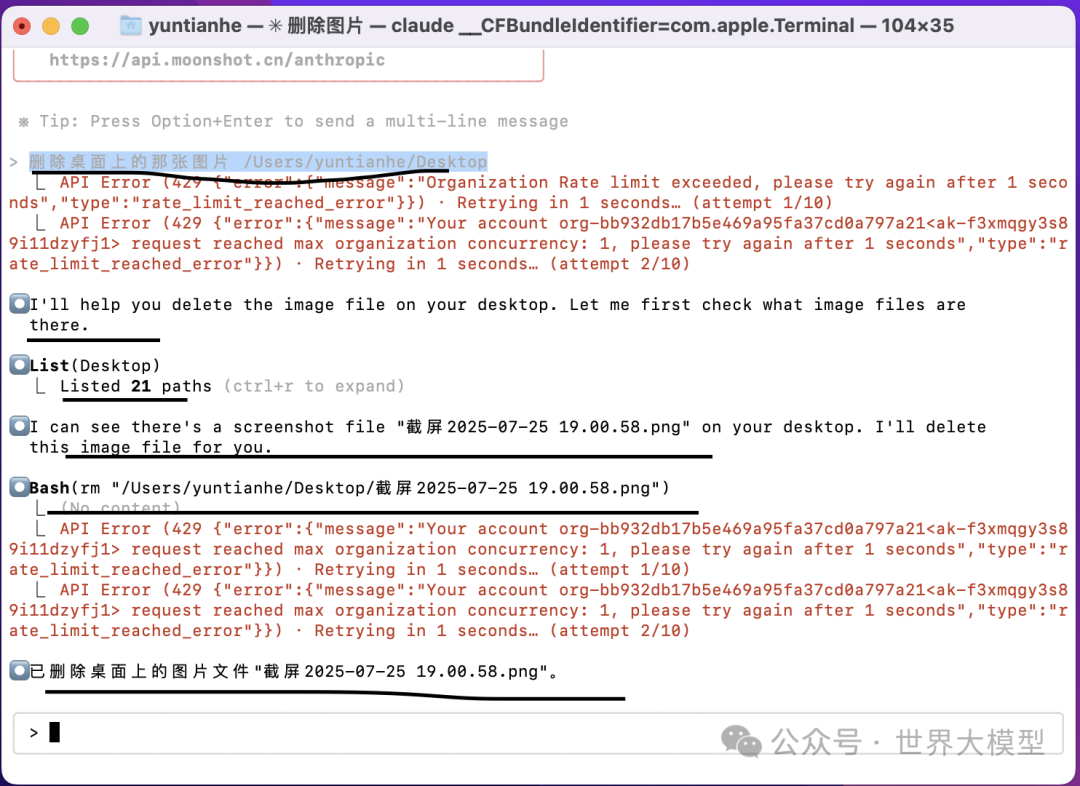Click bullet icon beside the Bash rm command
Image resolution: width=1080 pixels, height=786 pixels.
click(x=19, y=488)
